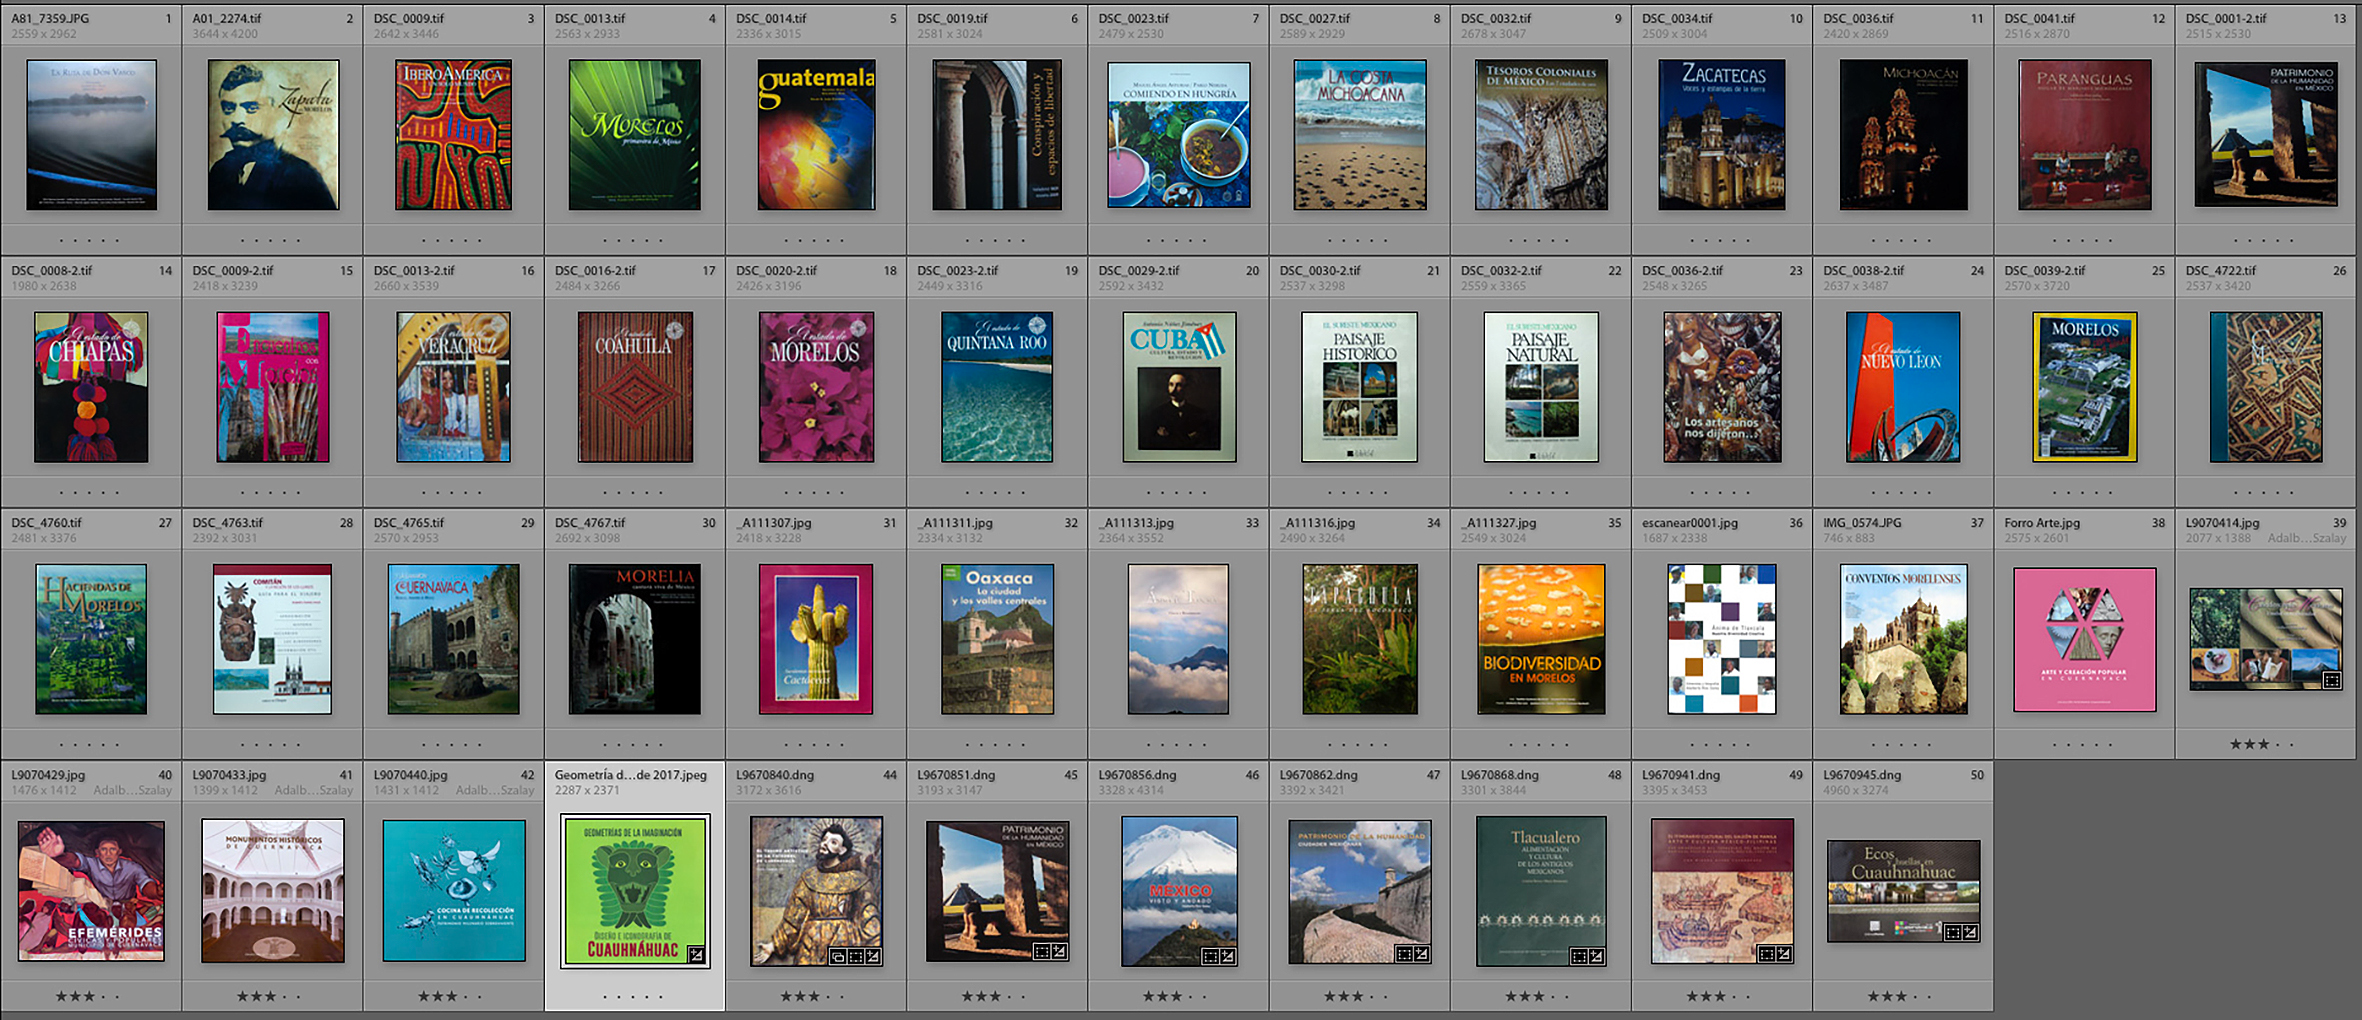Click develop adjustments badge on L9670856.dng México cover

[1228, 957]
